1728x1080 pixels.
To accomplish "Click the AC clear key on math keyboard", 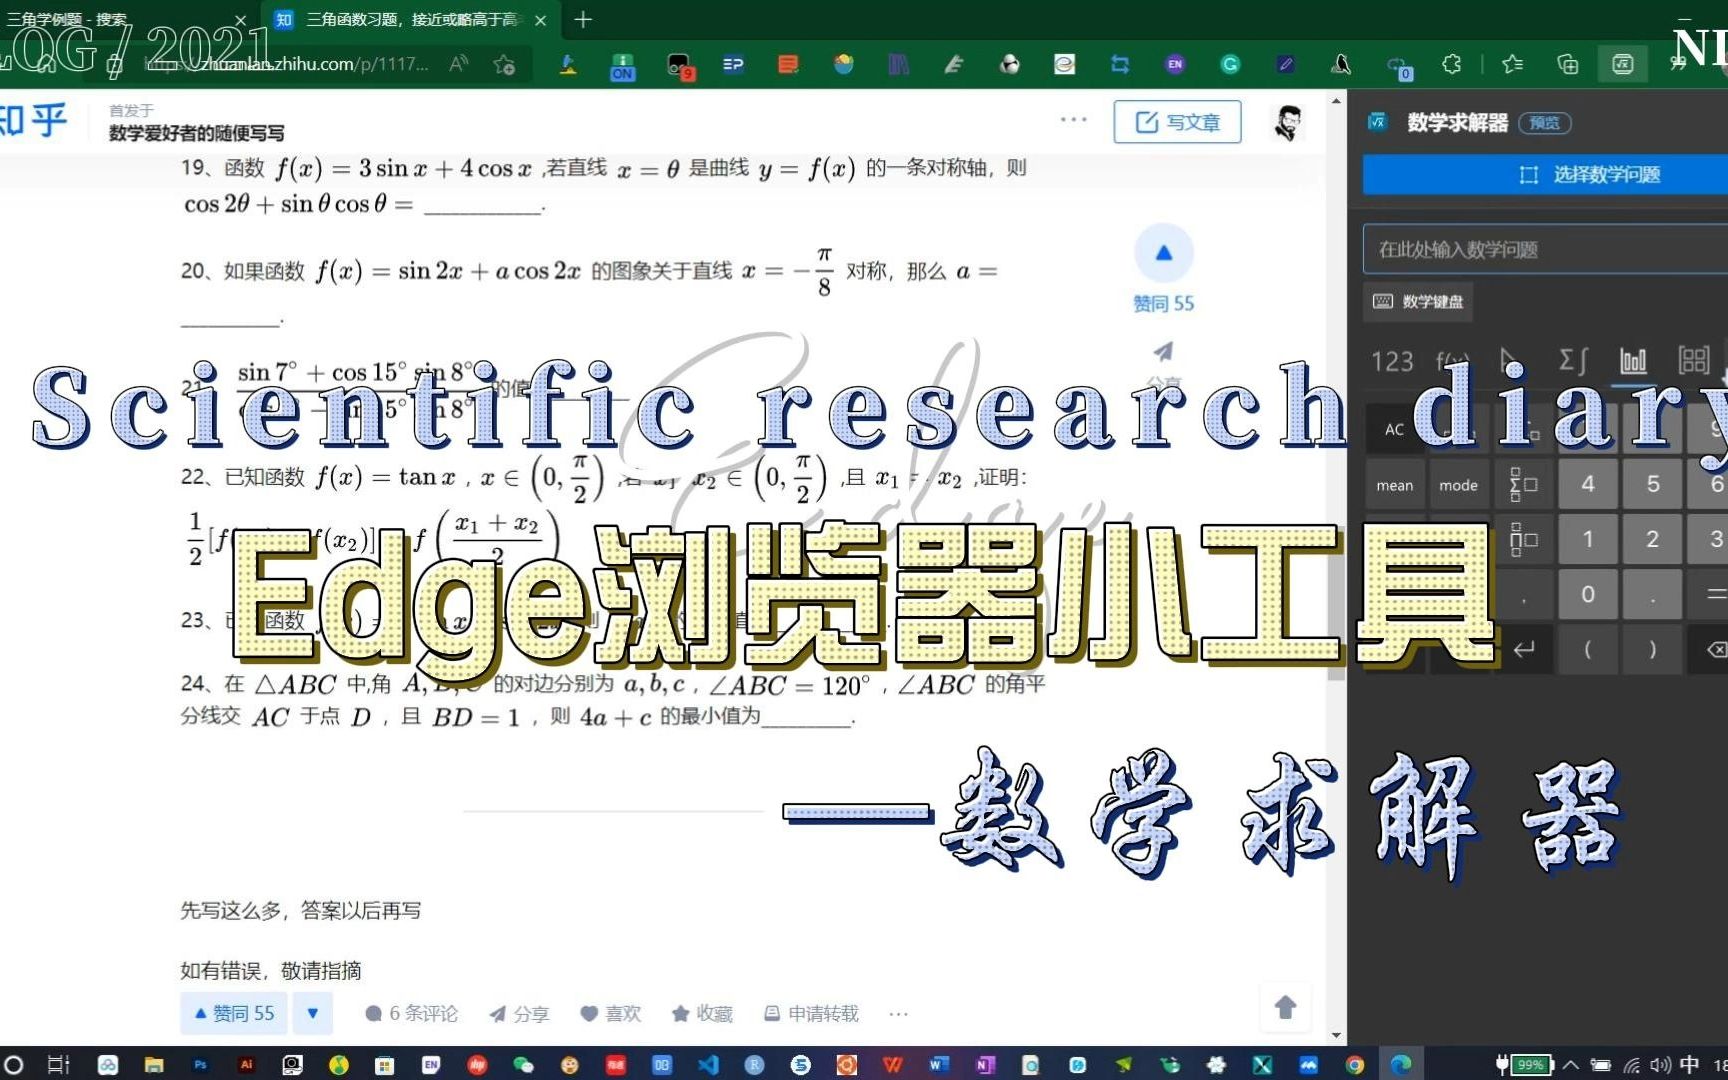I will point(1394,430).
